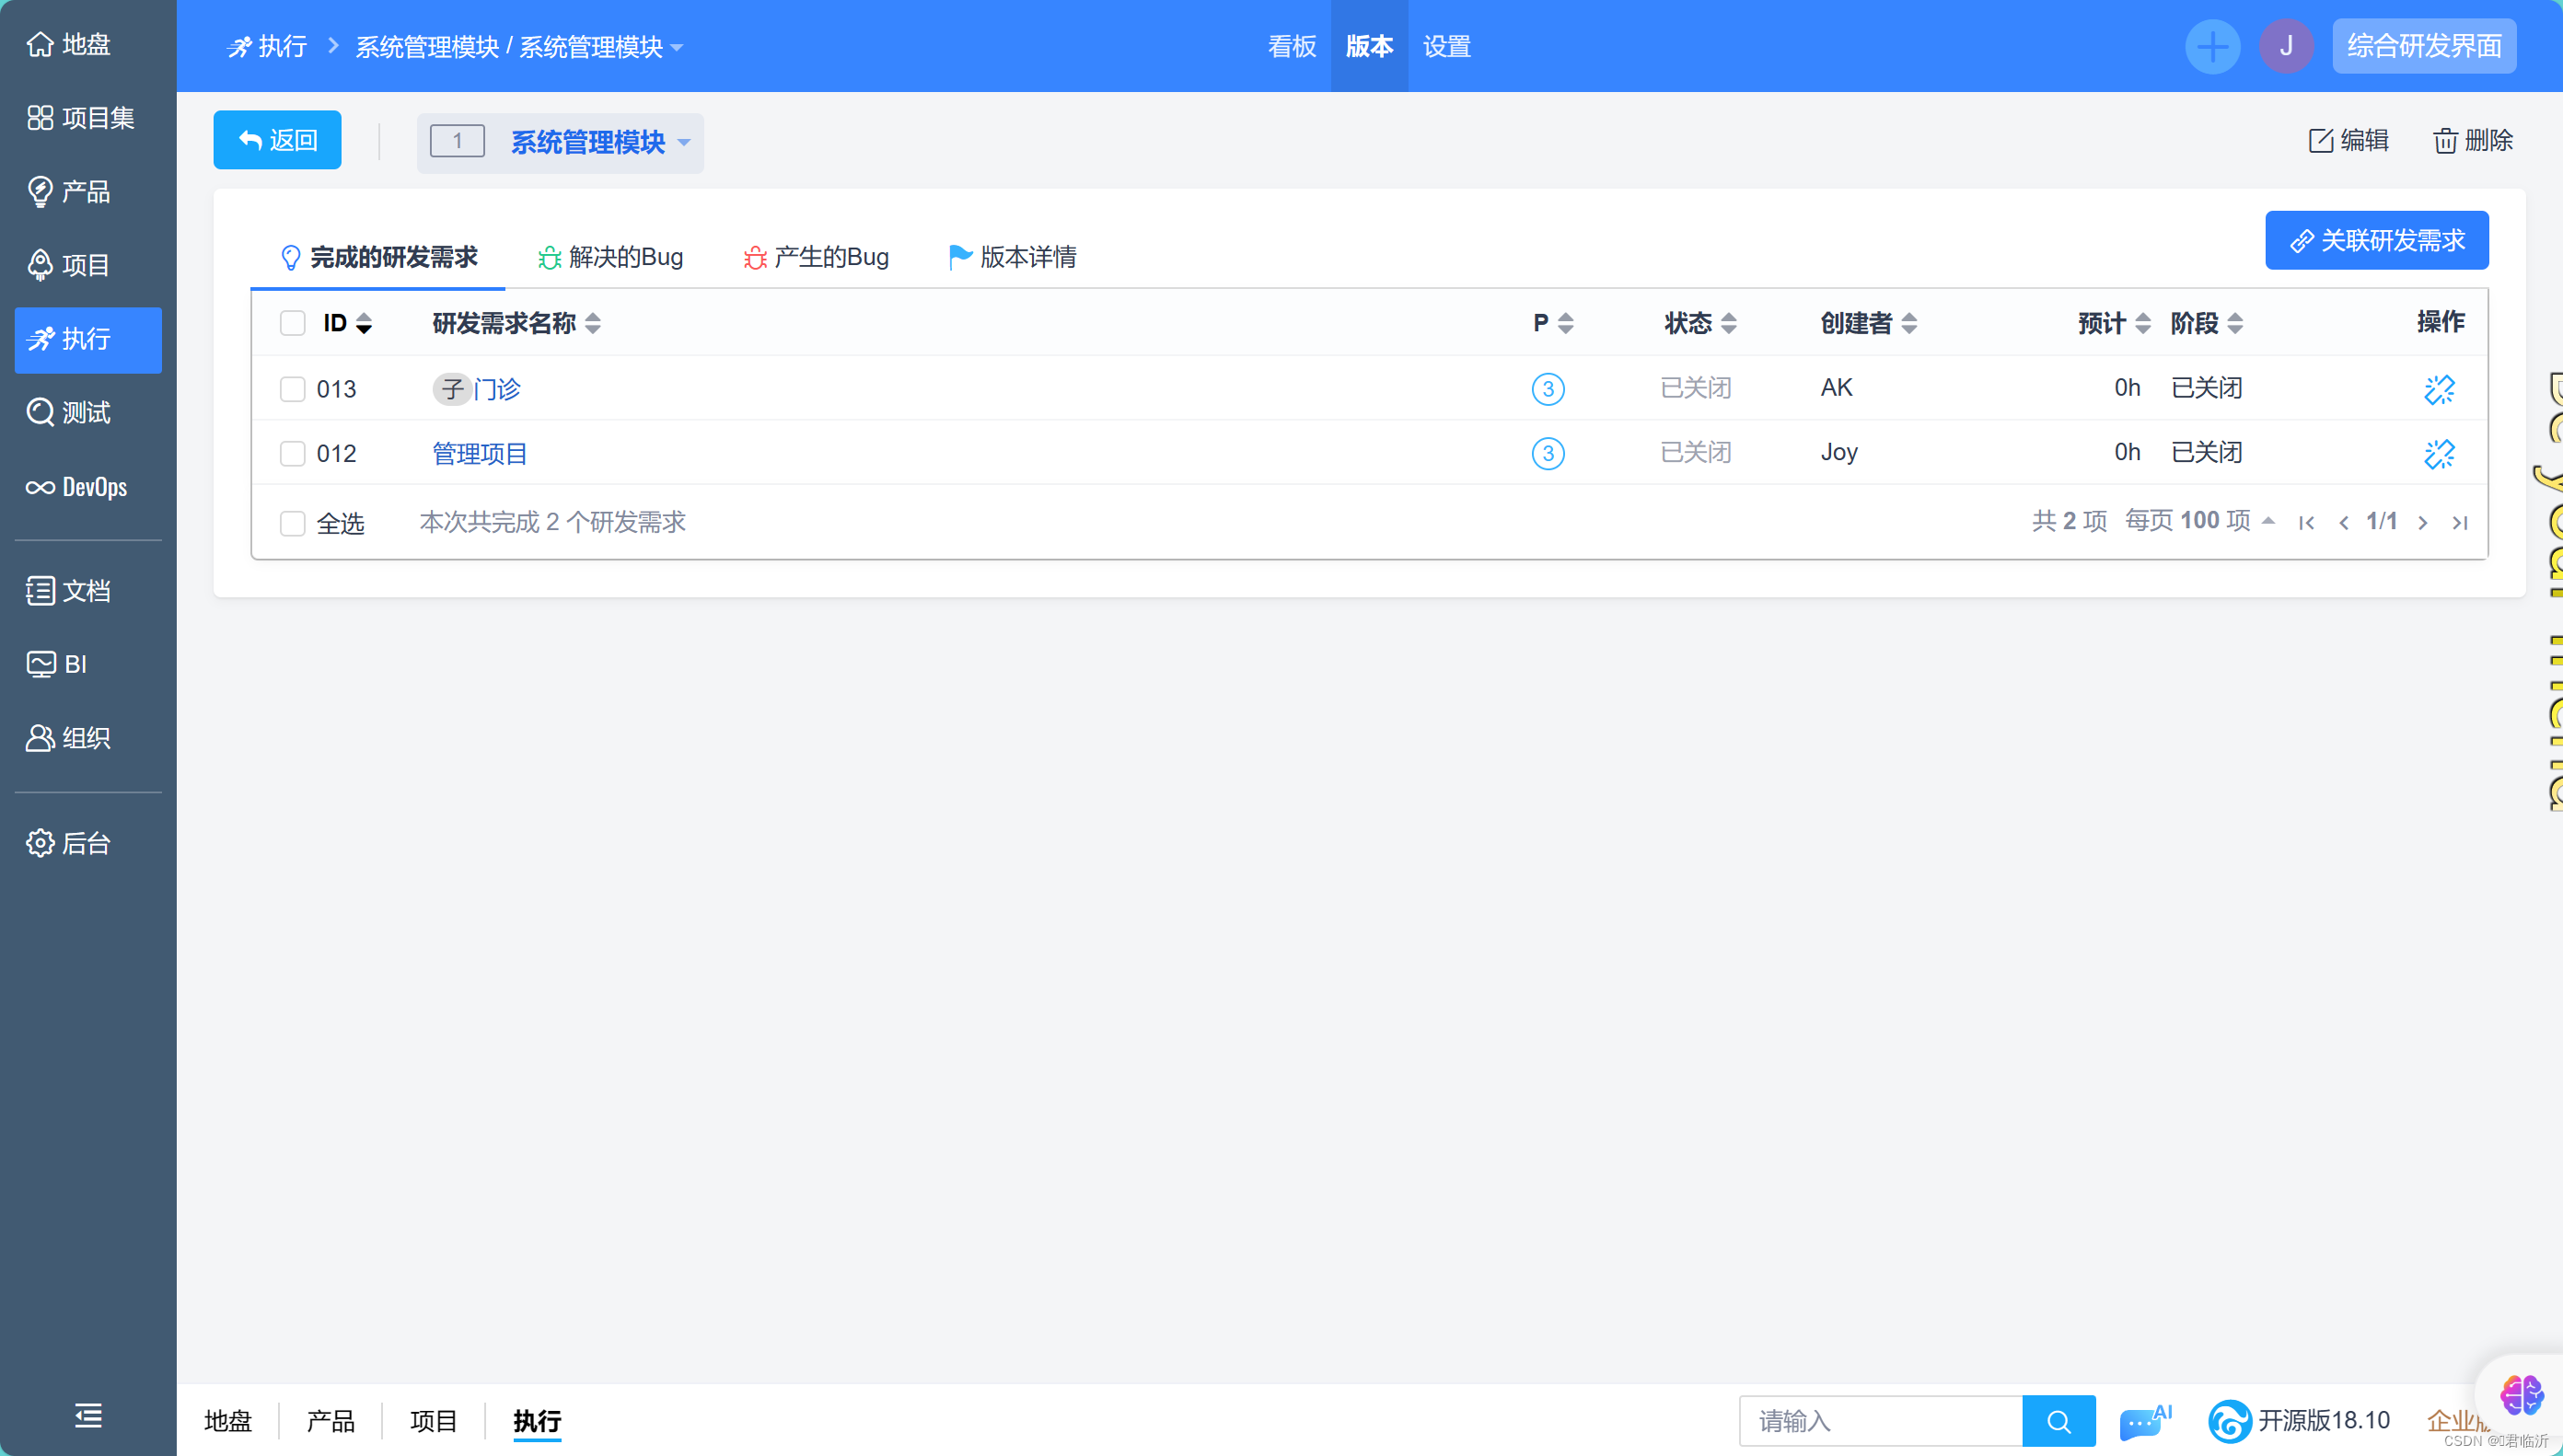This screenshot has height=1456, width=2563.
Task: Open the 每页 100 项 page size dropdown
Action: point(2198,521)
